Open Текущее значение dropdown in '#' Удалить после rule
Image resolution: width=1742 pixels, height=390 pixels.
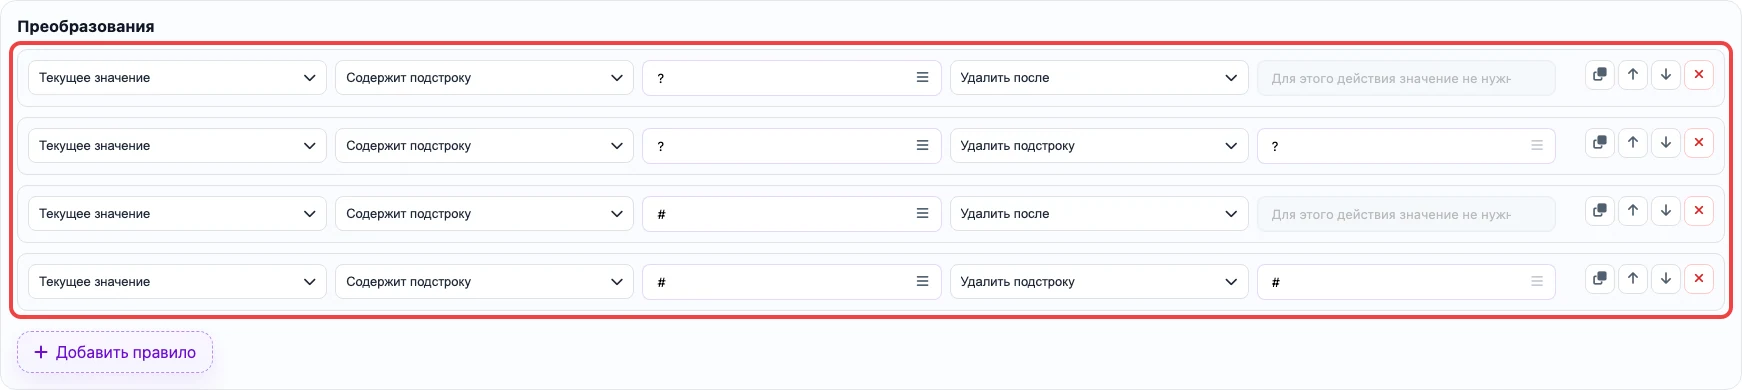pyautogui.click(x=177, y=214)
